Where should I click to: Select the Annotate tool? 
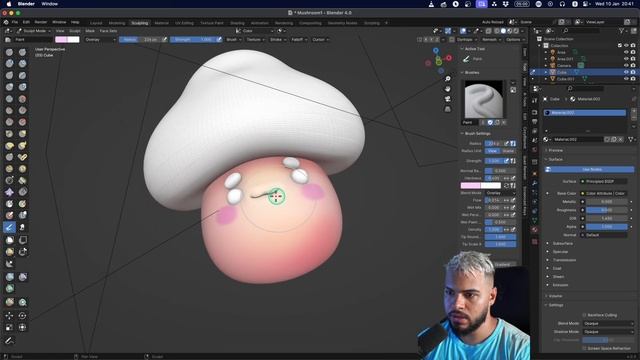point(9,340)
